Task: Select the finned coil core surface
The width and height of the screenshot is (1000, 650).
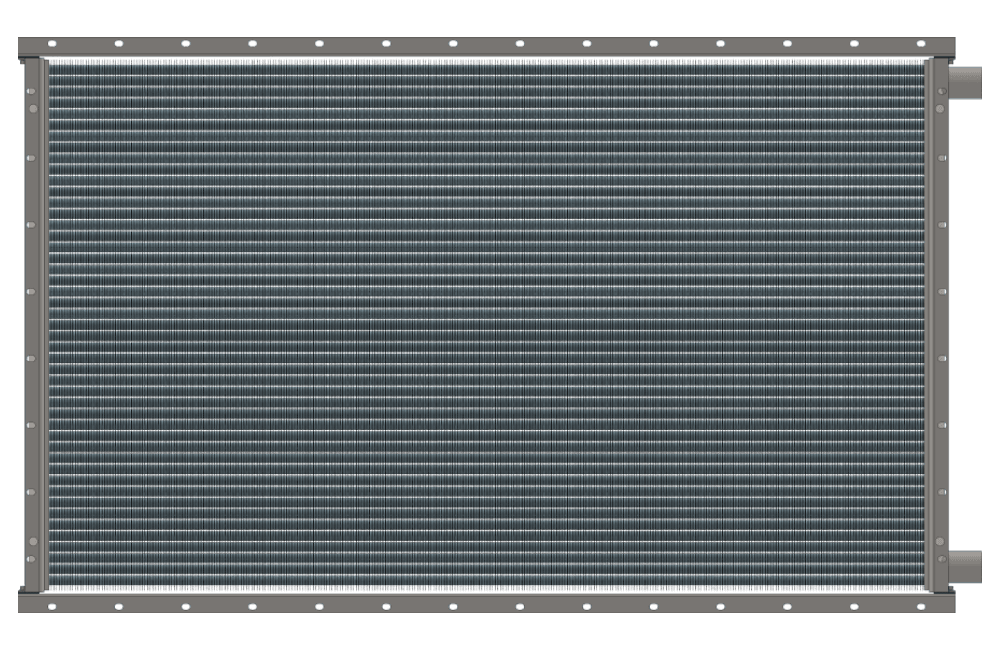Action: coord(485,325)
